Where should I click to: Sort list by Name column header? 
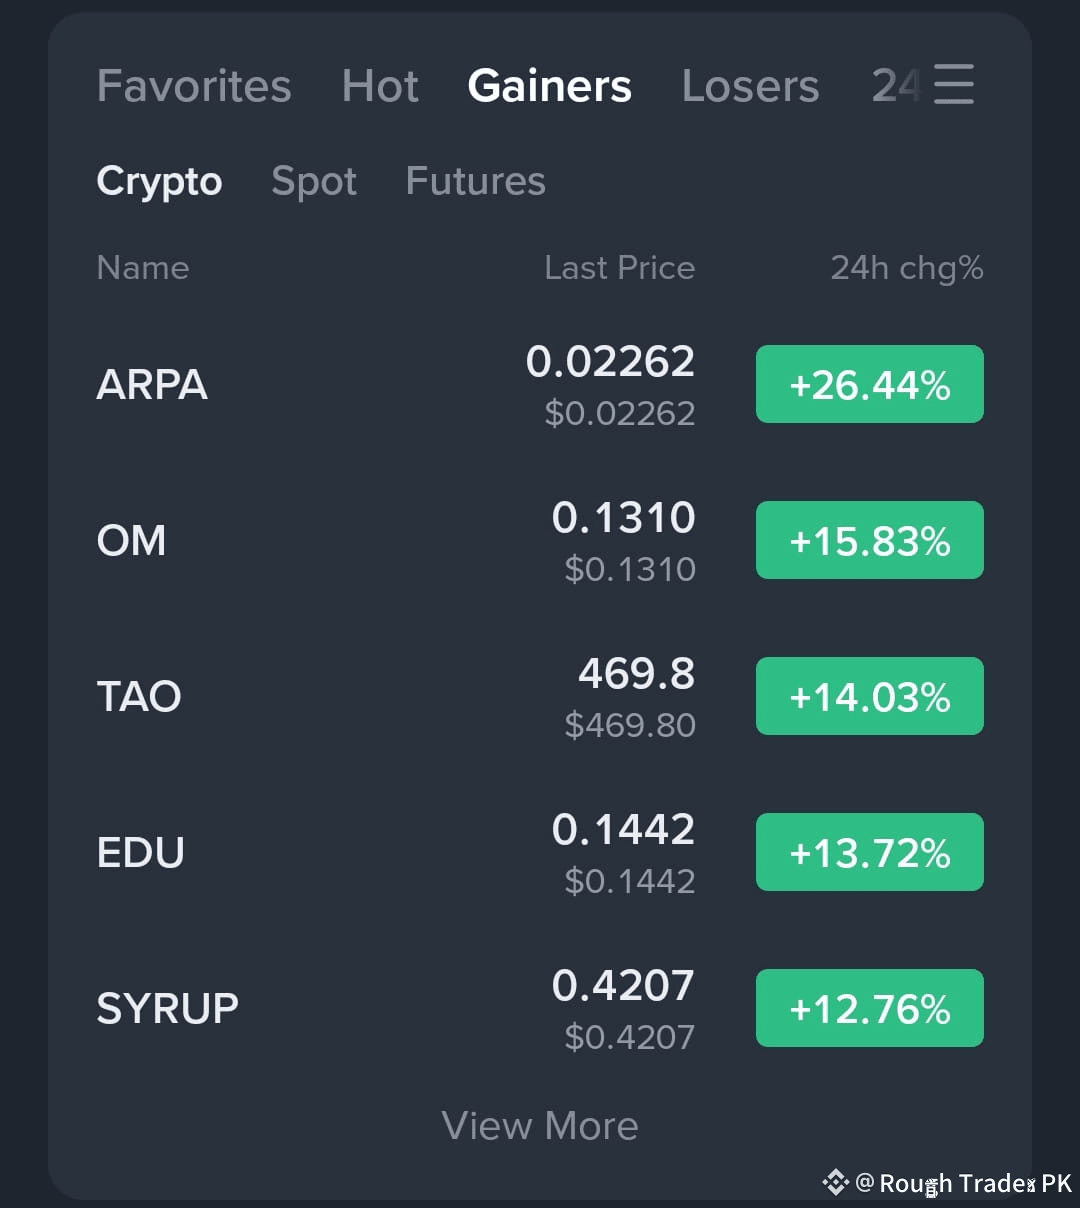click(x=143, y=268)
